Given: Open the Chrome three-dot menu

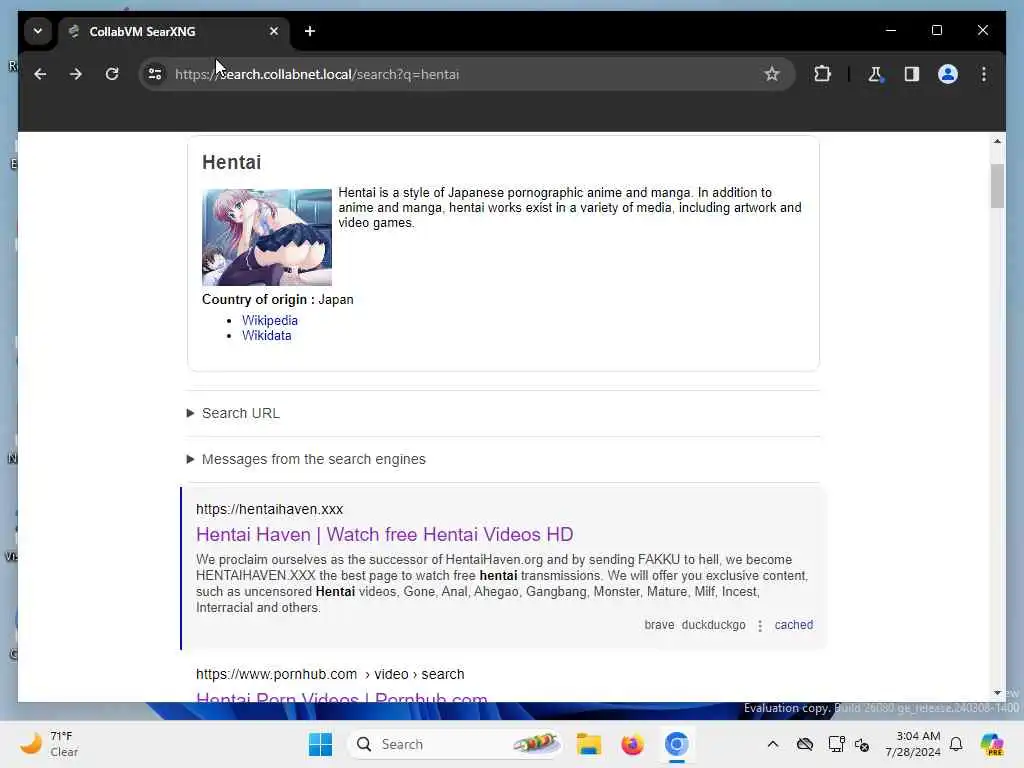Looking at the screenshot, I should [x=984, y=74].
